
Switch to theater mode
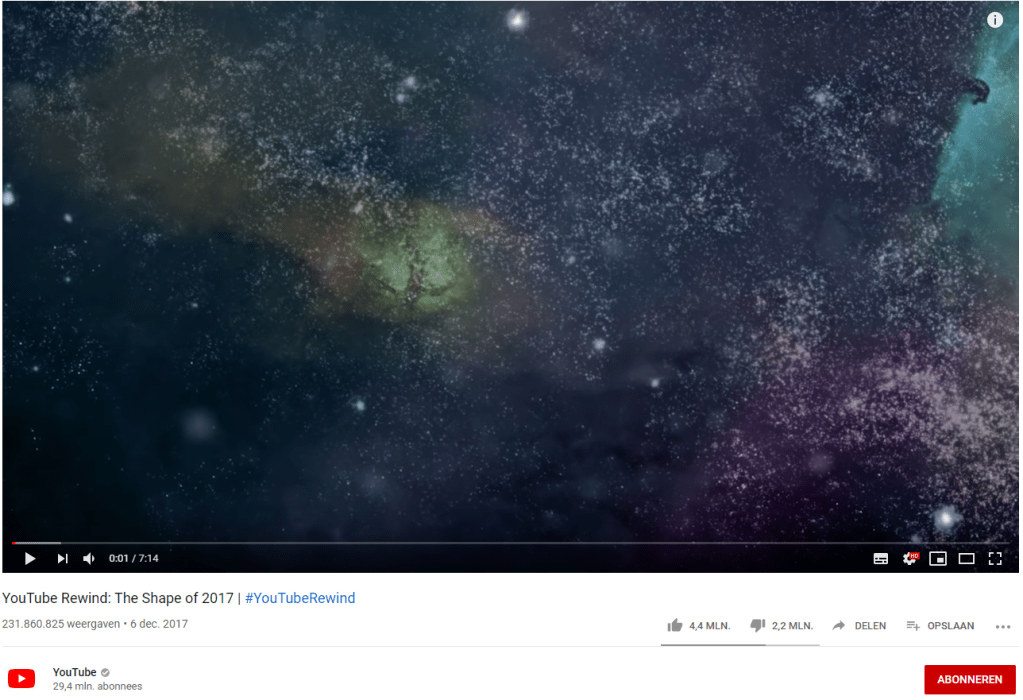point(966,558)
